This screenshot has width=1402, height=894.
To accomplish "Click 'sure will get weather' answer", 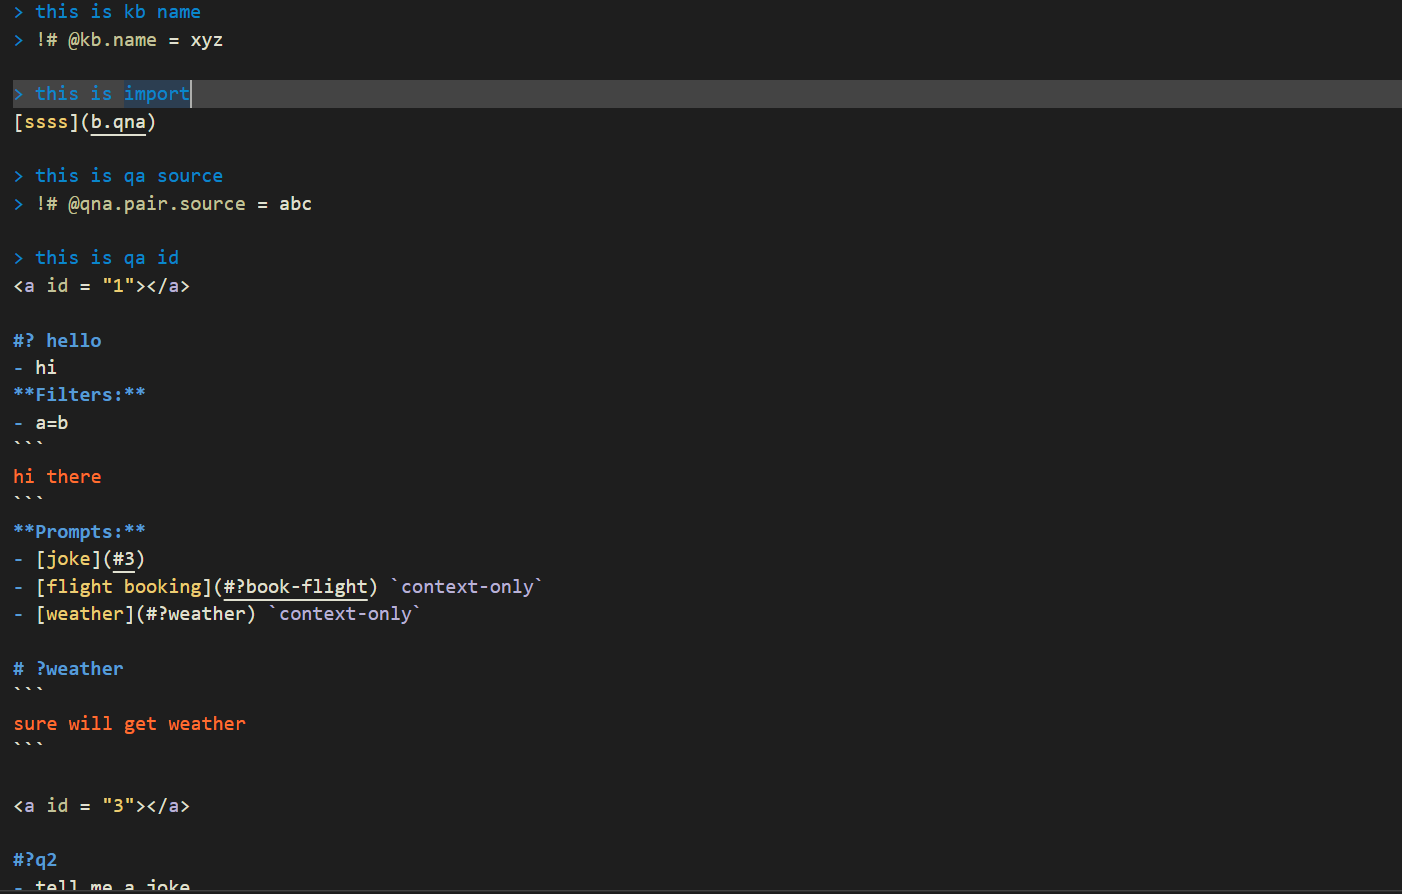I will point(129,724).
